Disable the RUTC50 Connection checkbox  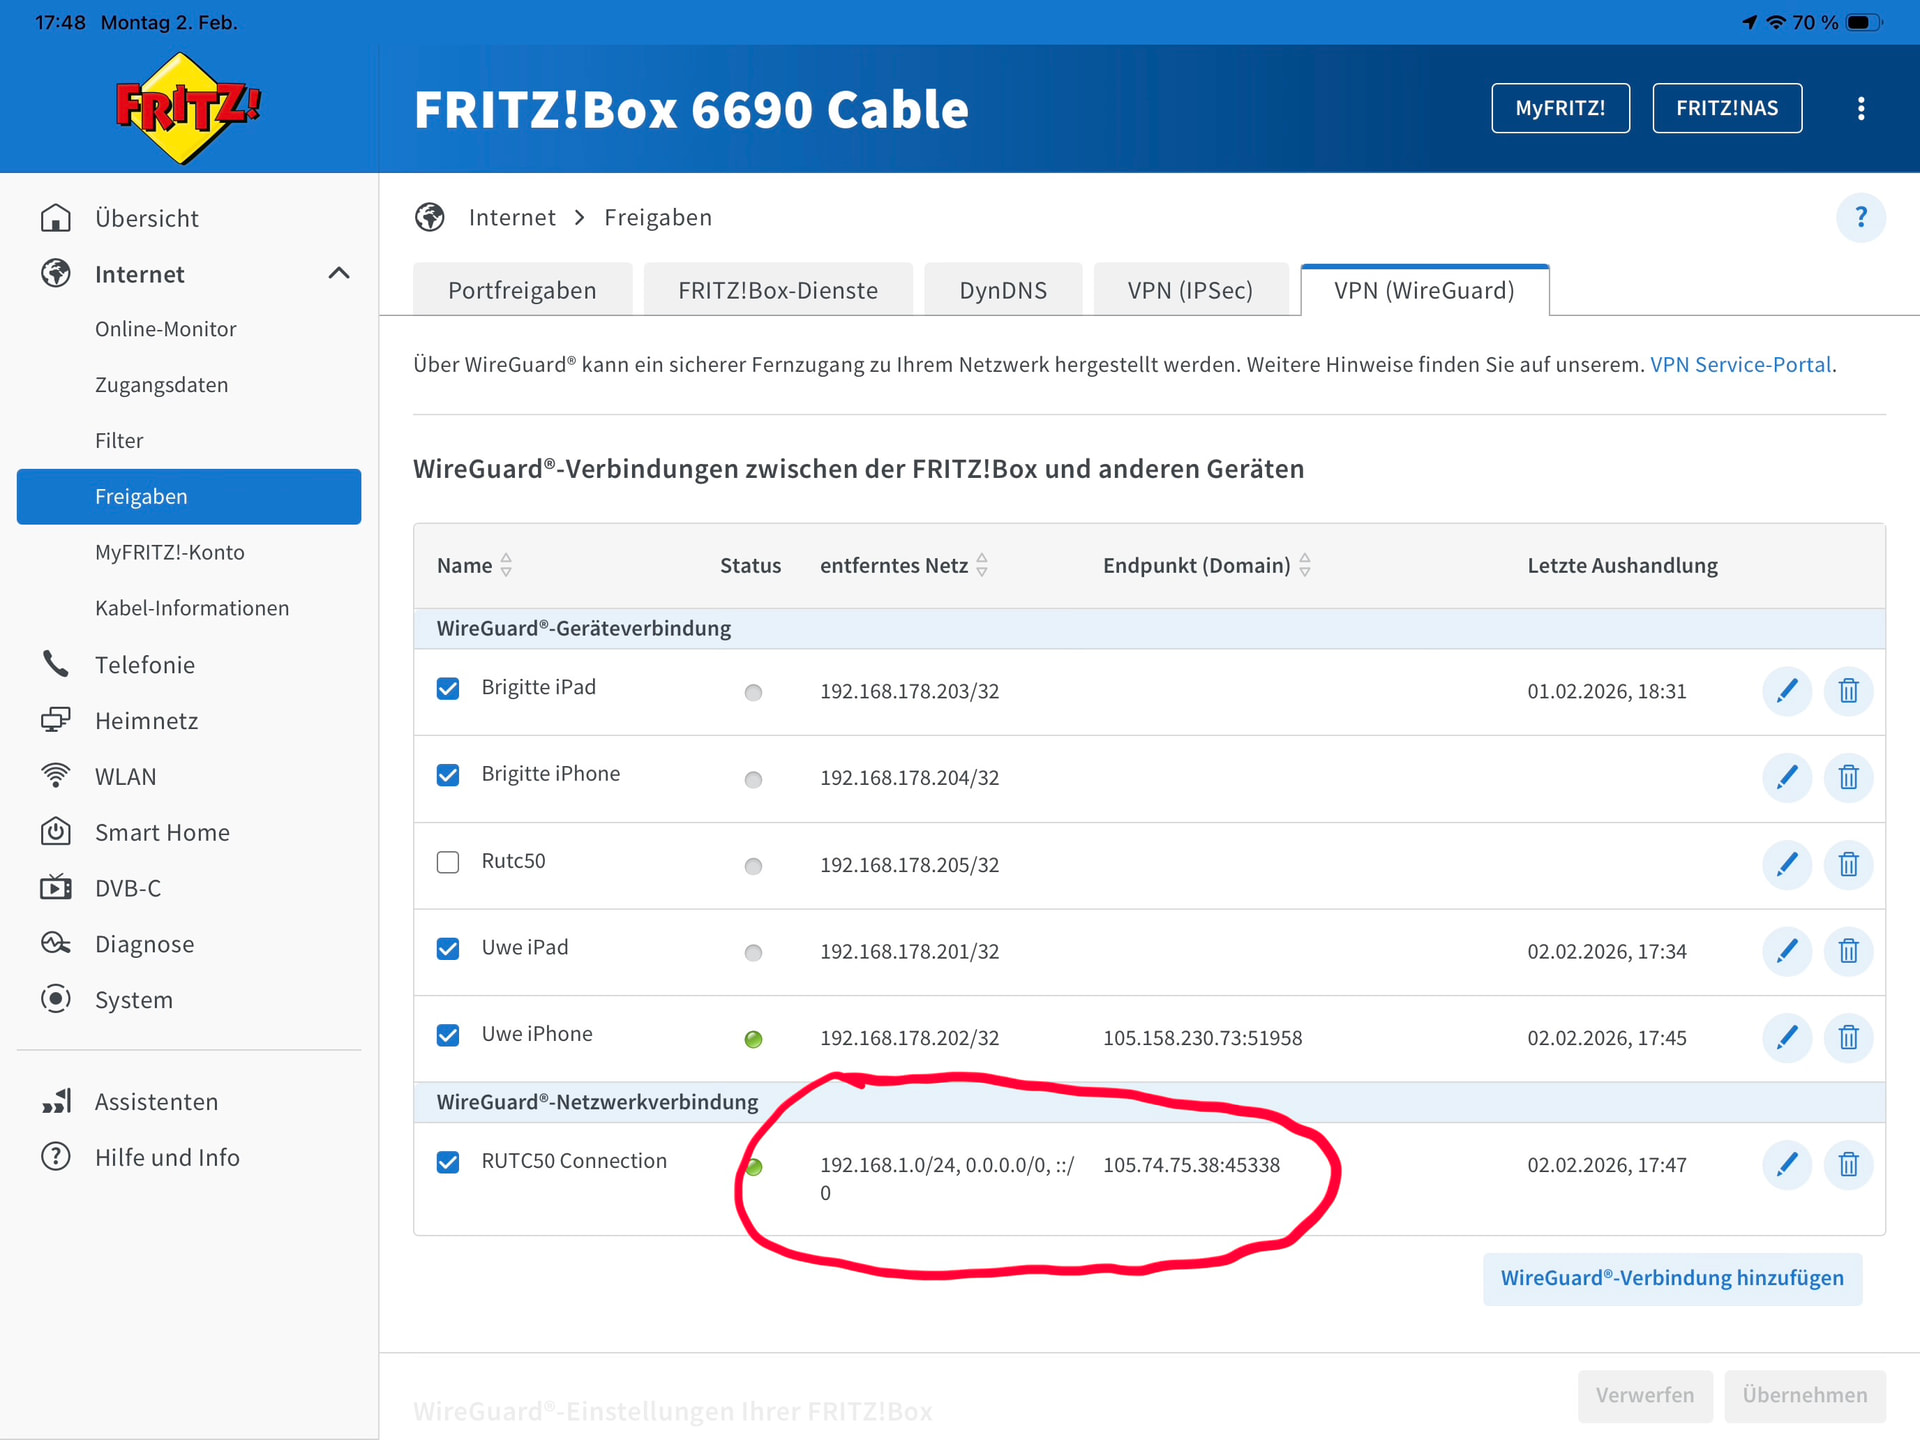448,1162
